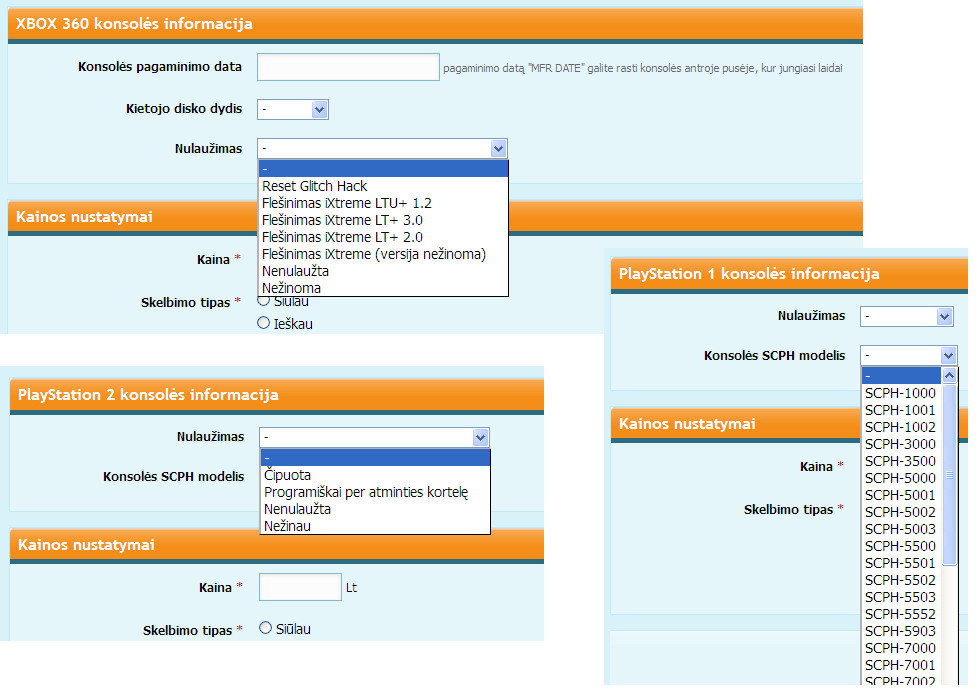The image size is (980, 697).
Task: Click the Kaina input field in PlayStation 2 form
Action: (300, 587)
